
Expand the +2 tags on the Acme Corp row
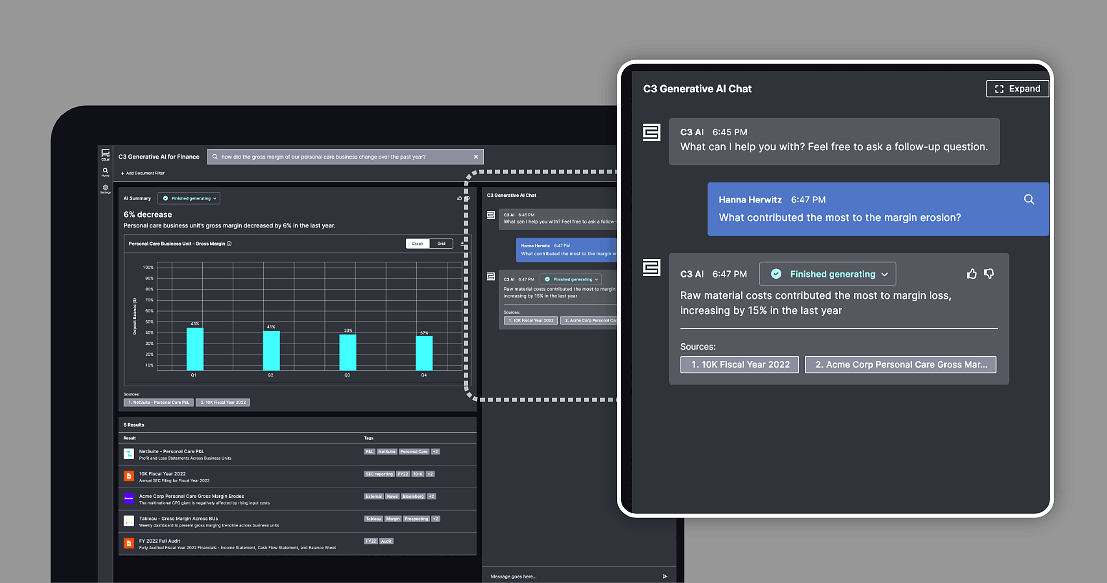[x=432, y=496]
